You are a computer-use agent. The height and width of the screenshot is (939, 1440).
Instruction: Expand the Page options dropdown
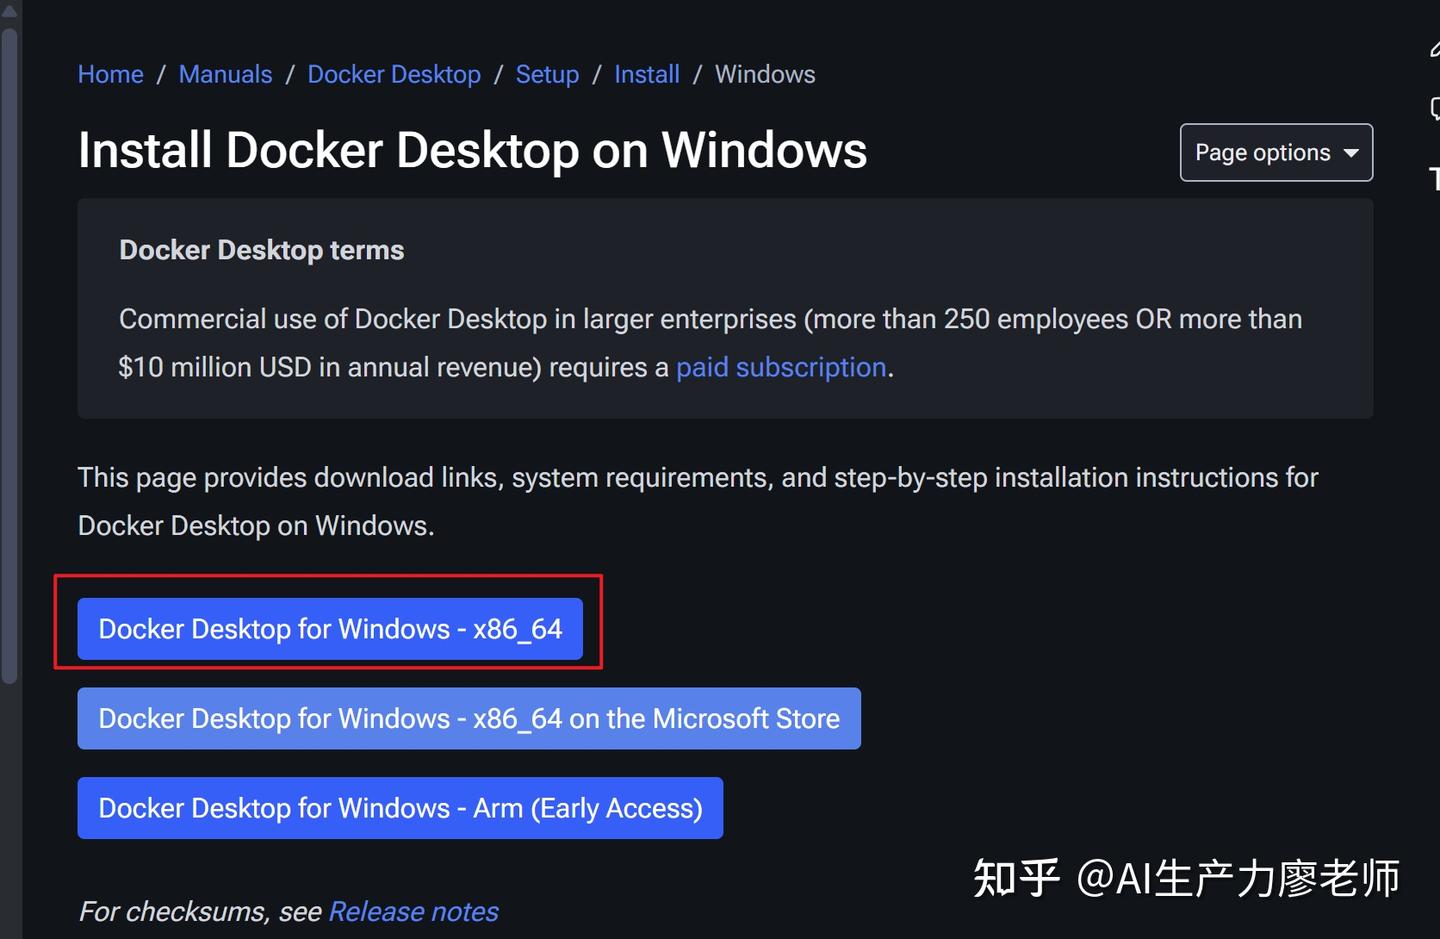[1276, 152]
